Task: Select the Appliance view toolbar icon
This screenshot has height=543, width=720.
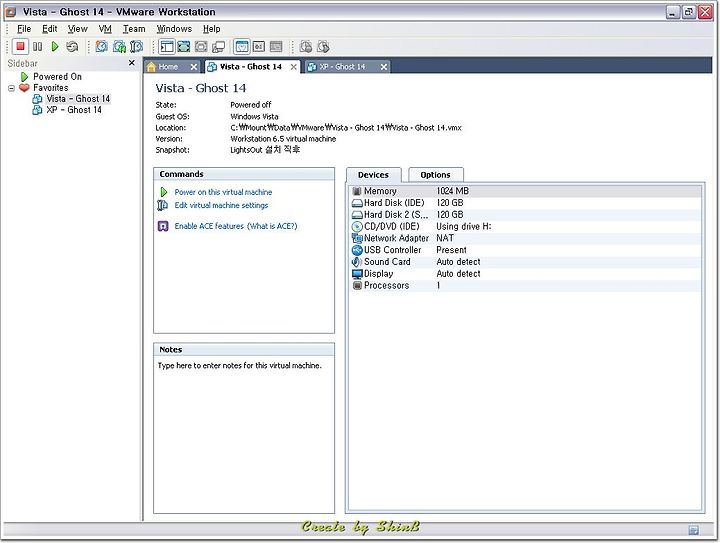Action: (276, 47)
